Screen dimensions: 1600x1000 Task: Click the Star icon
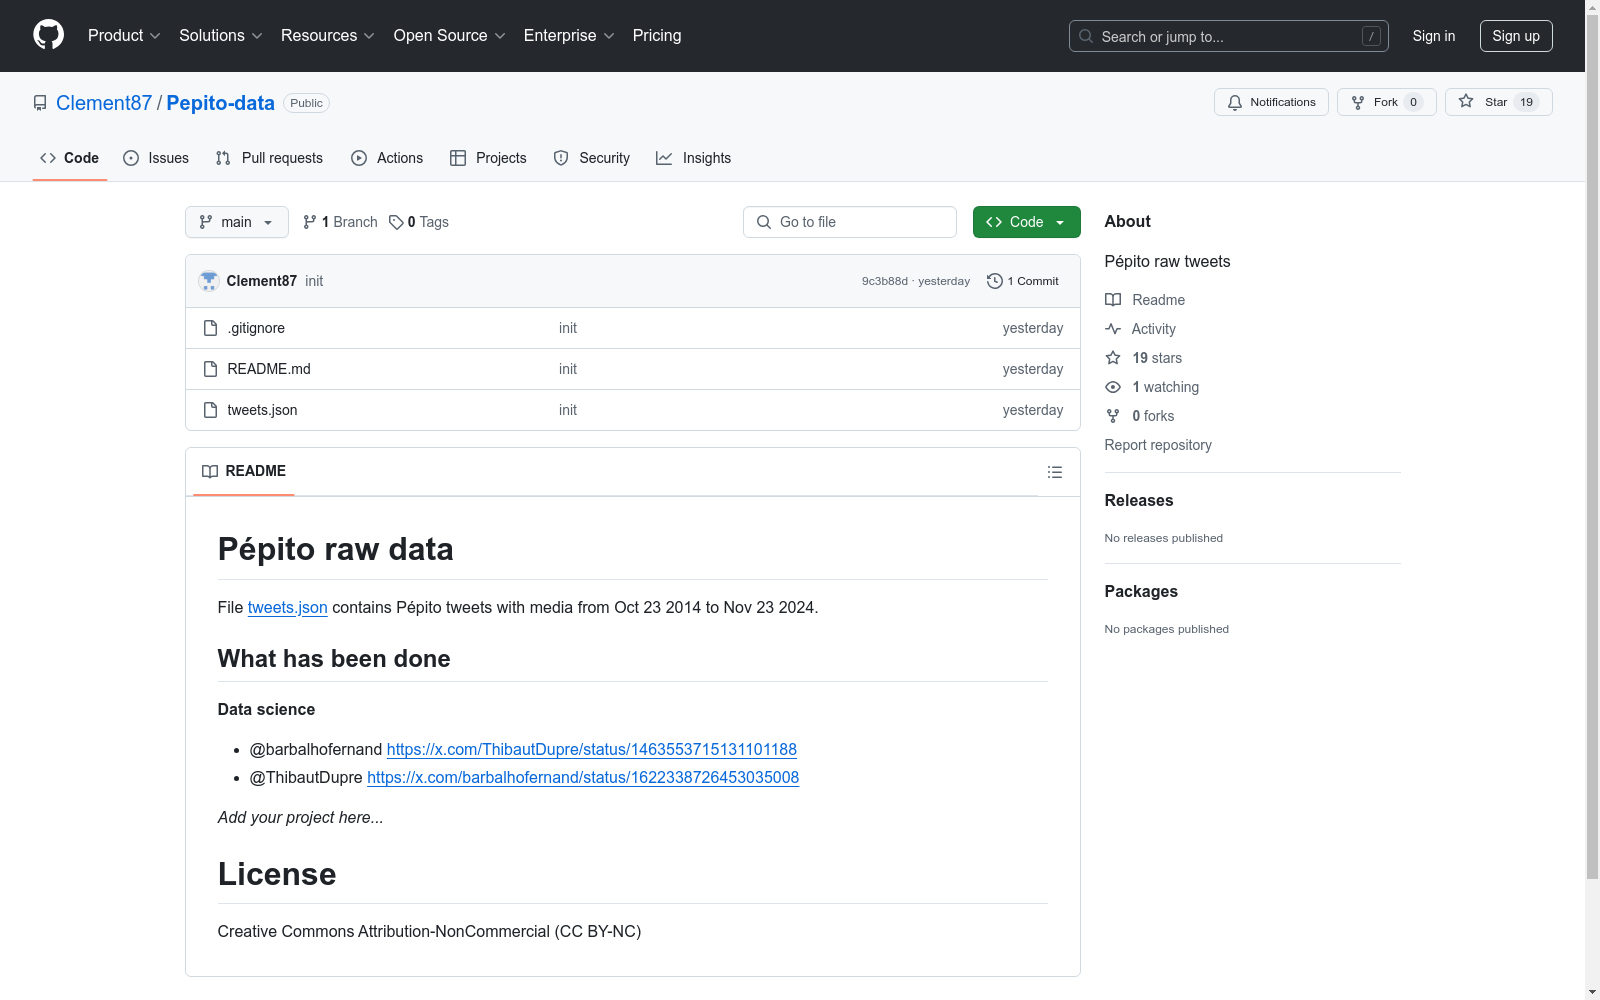pyautogui.click(x=1466, y=101)
